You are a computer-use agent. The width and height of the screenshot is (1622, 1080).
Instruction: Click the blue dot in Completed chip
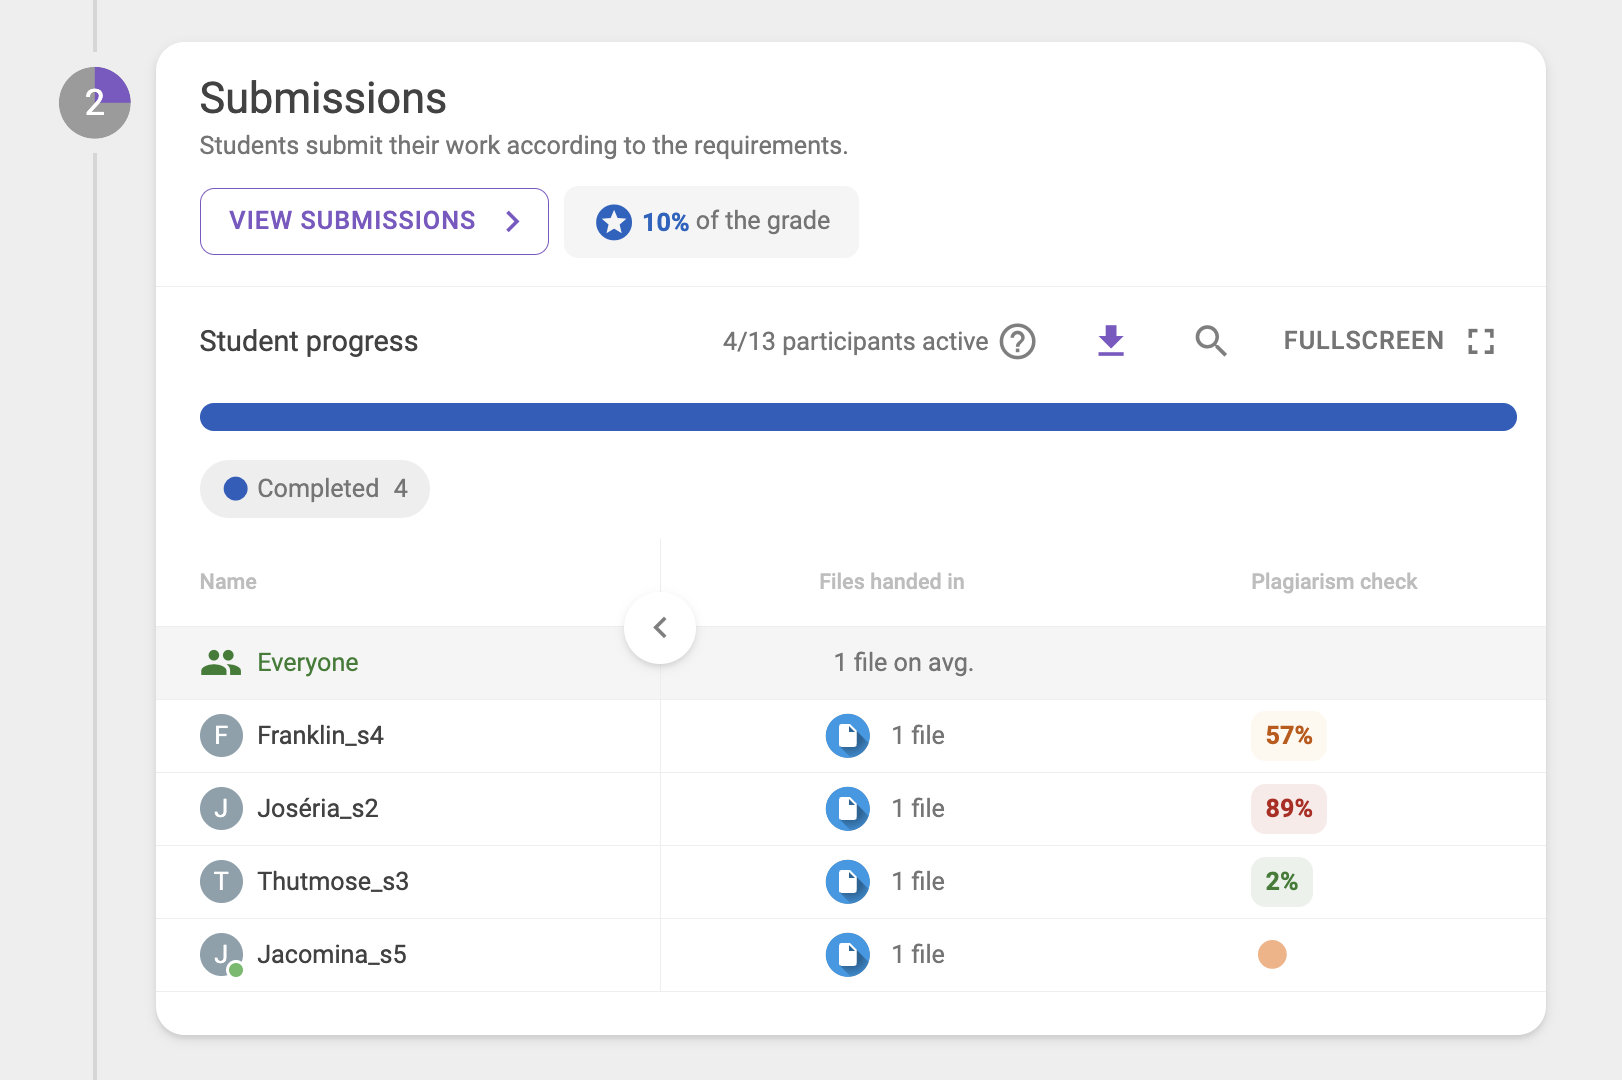click(236, 489)
